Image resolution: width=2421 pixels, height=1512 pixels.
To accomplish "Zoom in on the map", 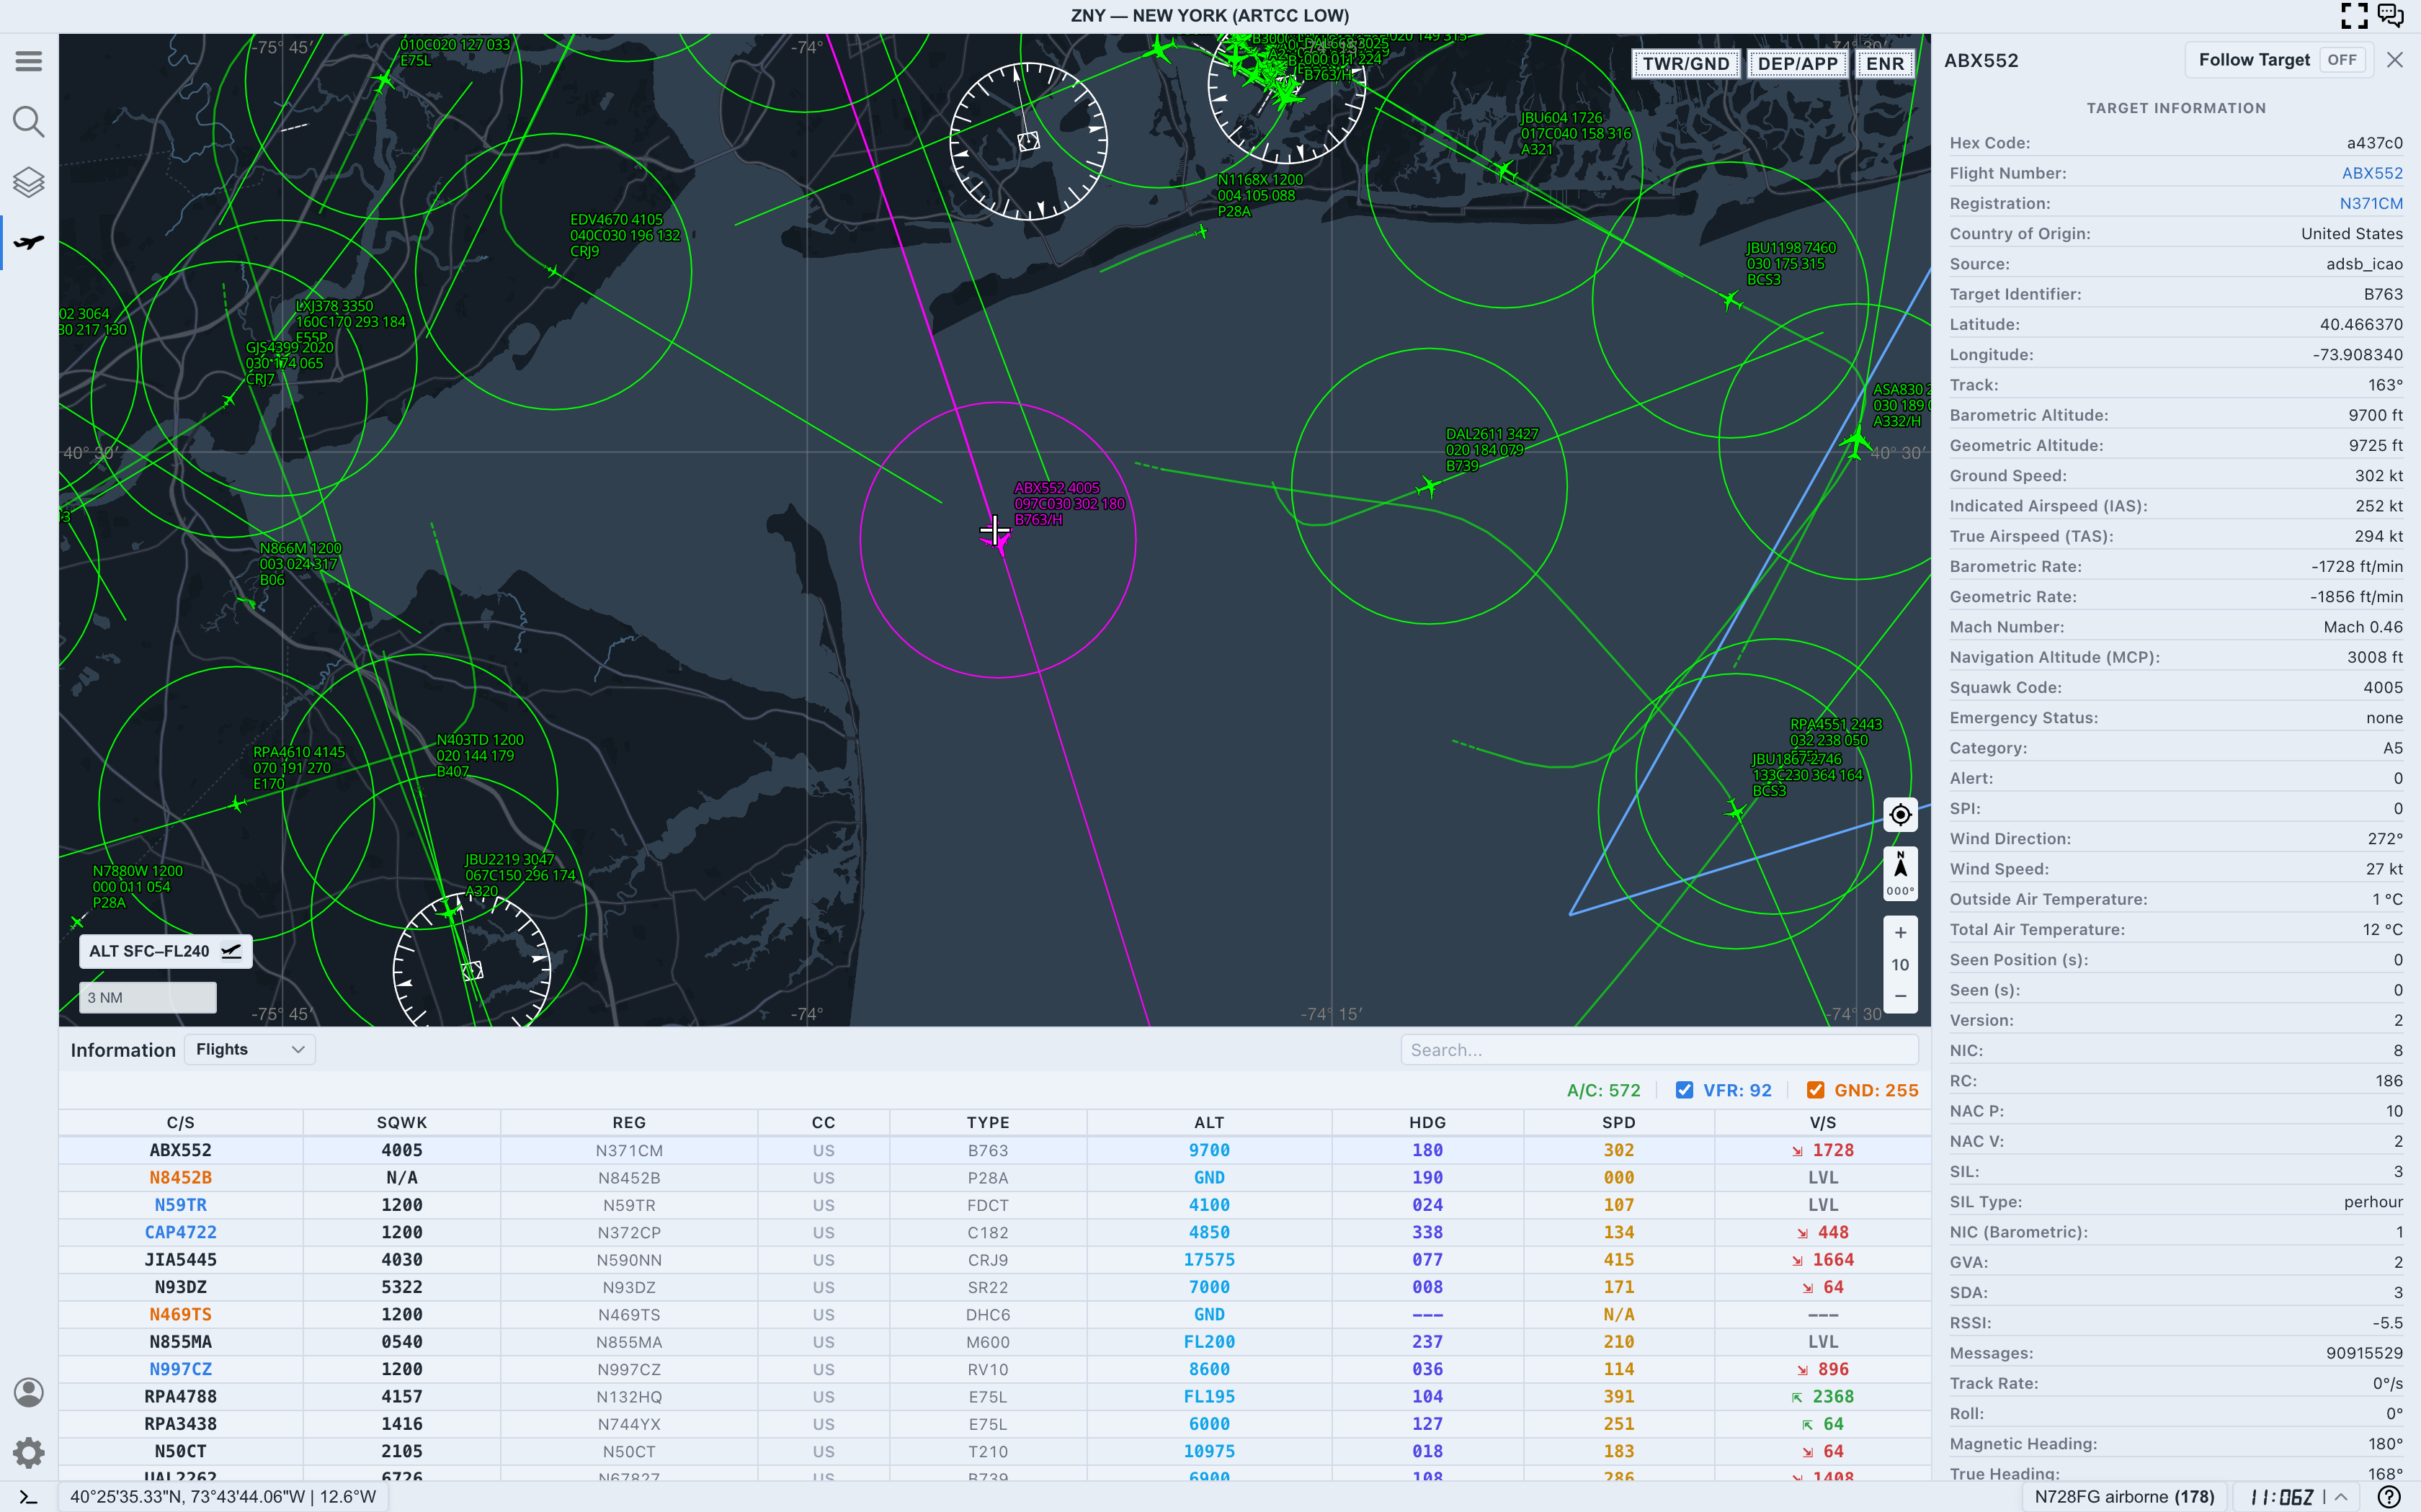I will pos(1900,932).
